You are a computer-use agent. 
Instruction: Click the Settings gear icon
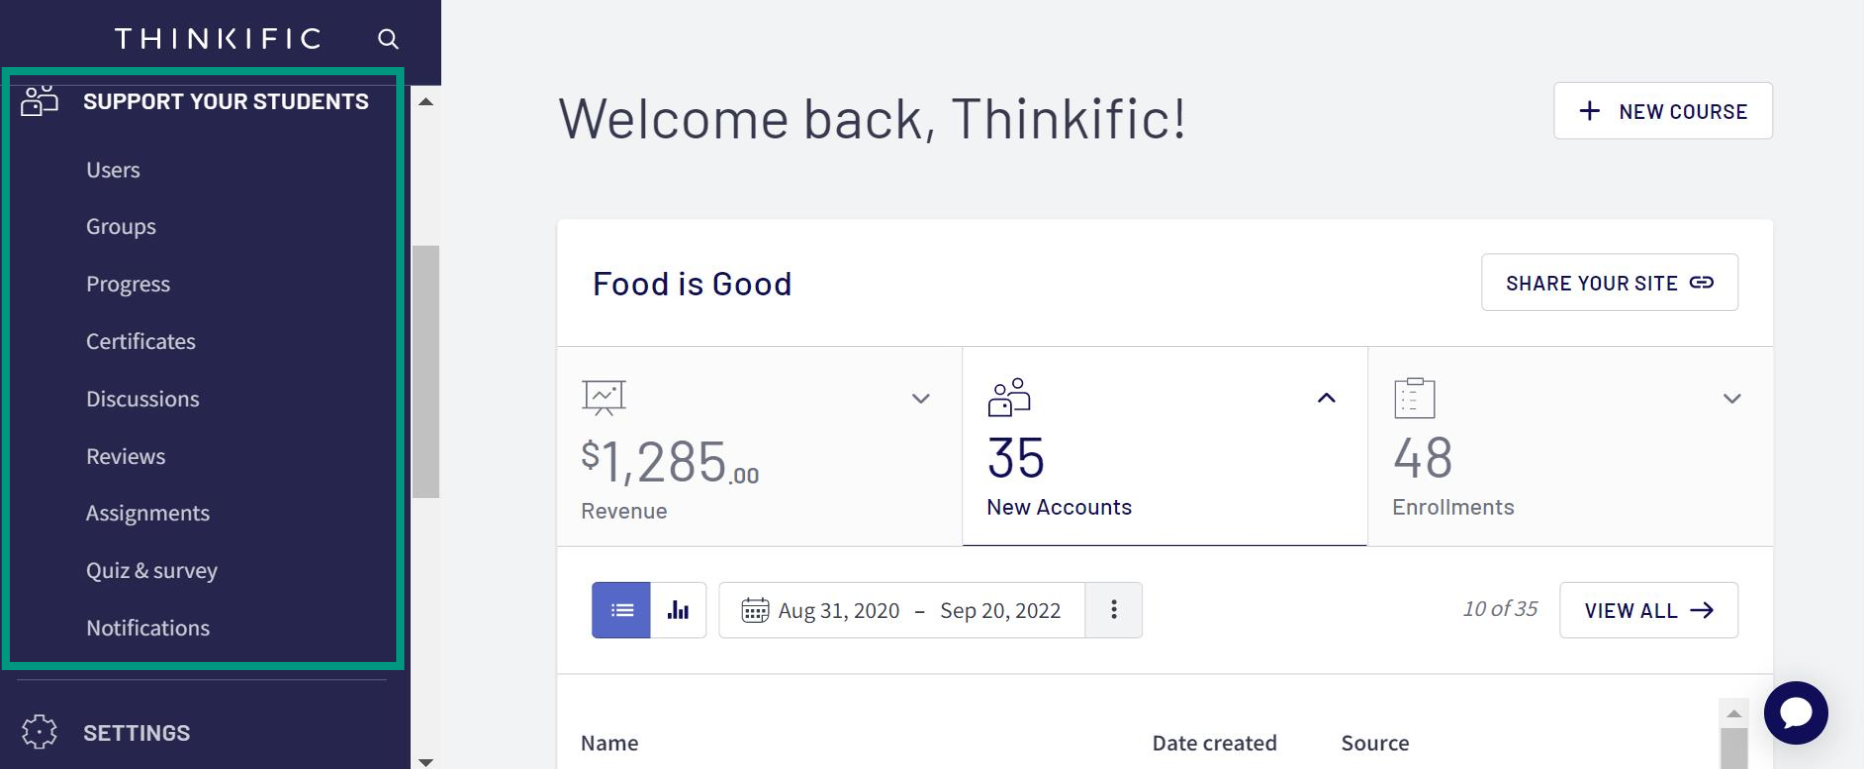(x=40, y=732)
